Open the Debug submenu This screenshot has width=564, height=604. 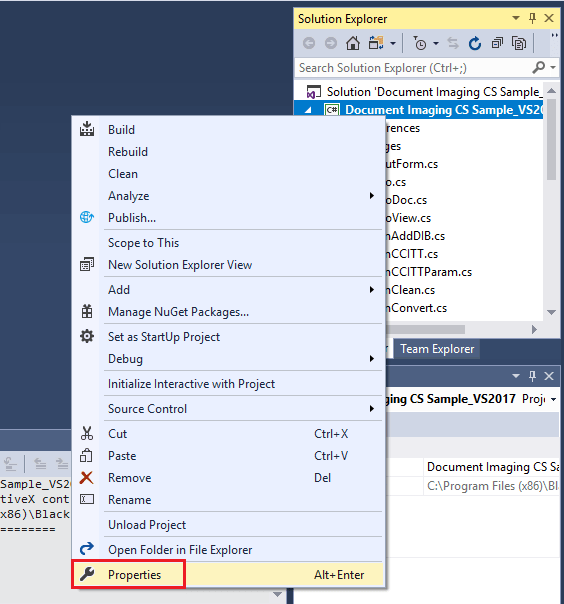click(x=125, y=359)
